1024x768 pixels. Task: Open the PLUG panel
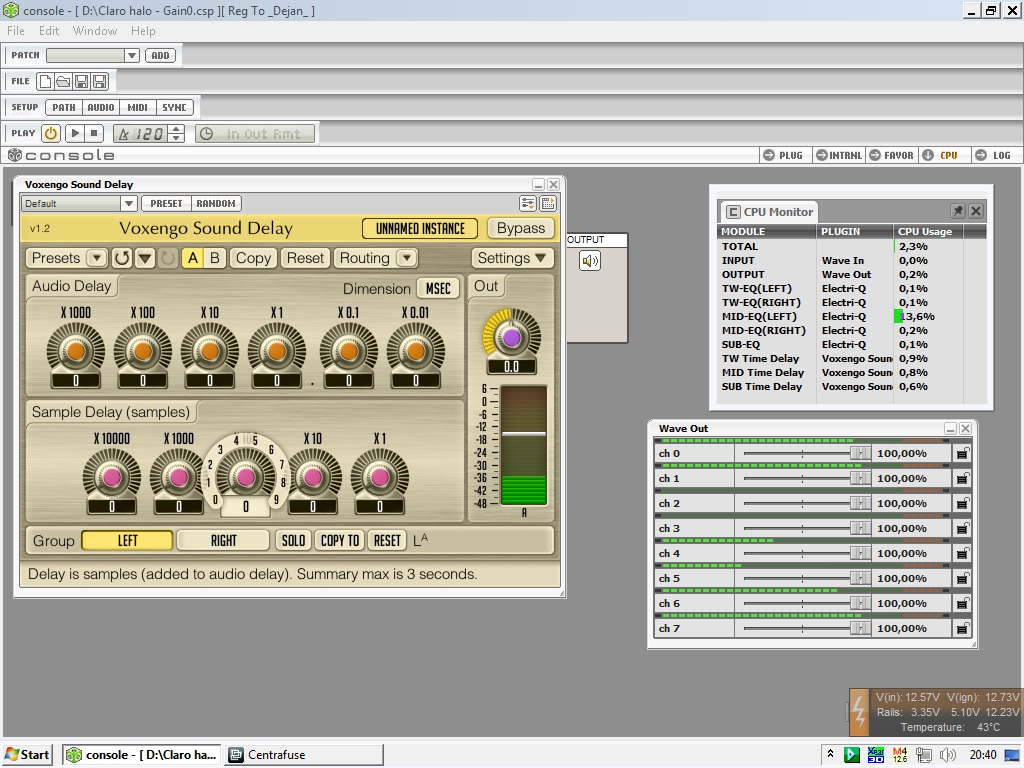point(783,155)
